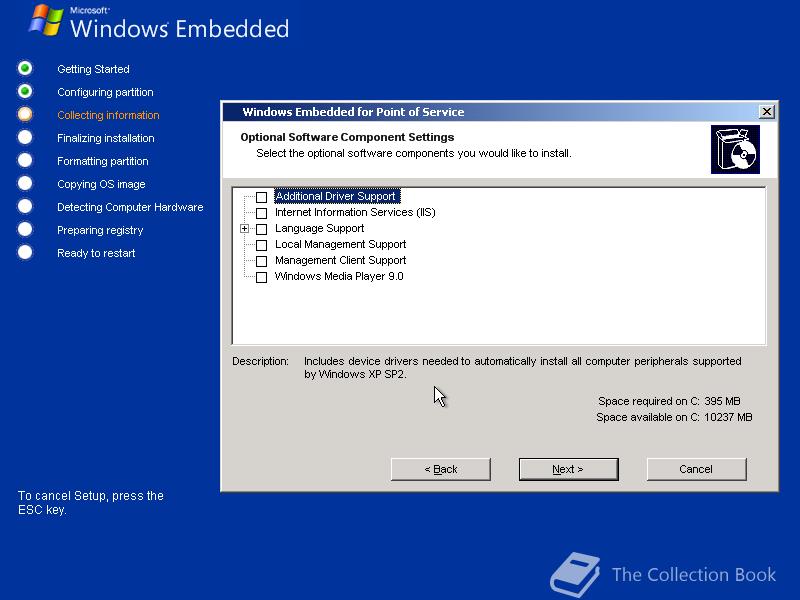The height and width of the screenshot is (600, 800).
Task: Toggle Local Management Support checkbox
Action: (261, 245)
